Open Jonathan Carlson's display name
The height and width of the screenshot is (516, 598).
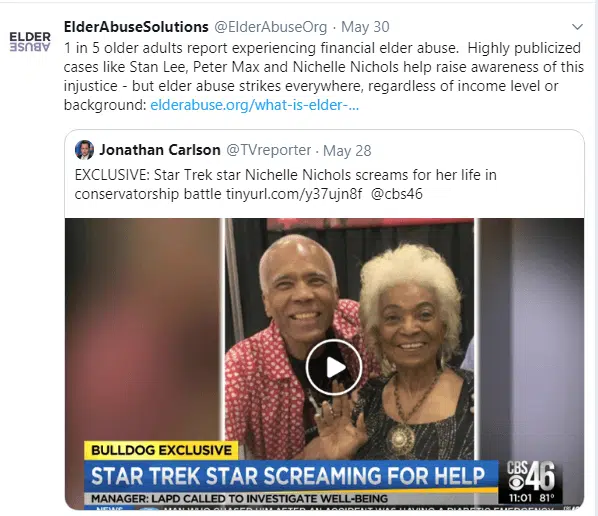click(x=160, y=150)
